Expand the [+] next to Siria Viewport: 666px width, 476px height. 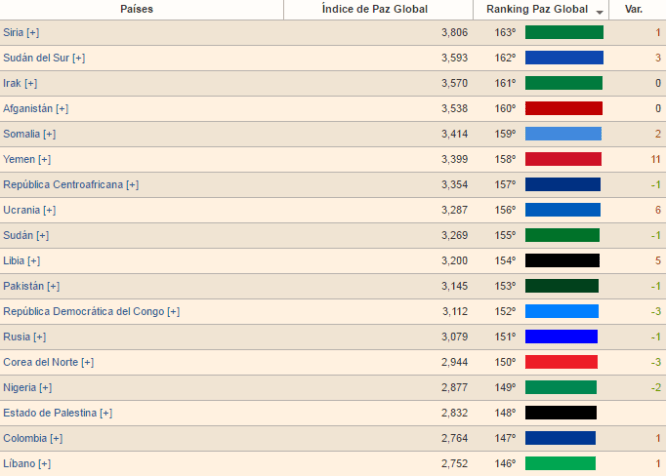coord(33,33)
